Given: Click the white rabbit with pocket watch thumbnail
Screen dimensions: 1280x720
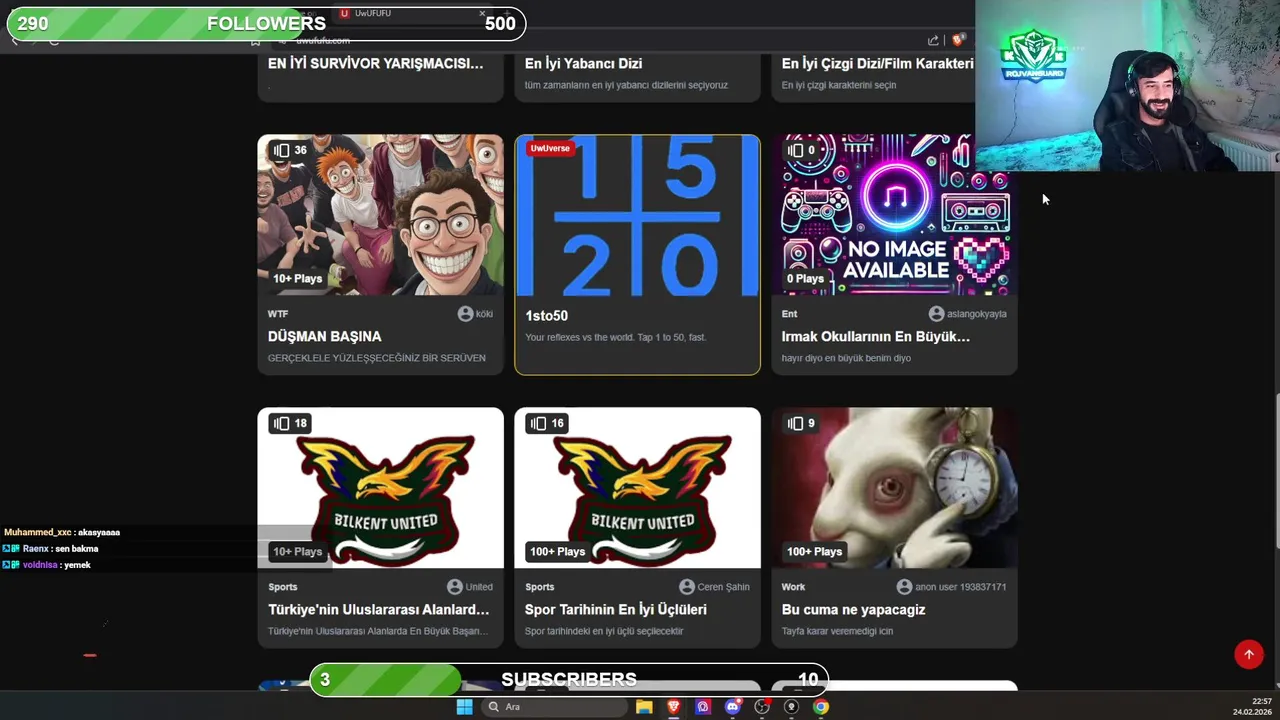Looking at the screenshot, I should [x=894, y=488].
